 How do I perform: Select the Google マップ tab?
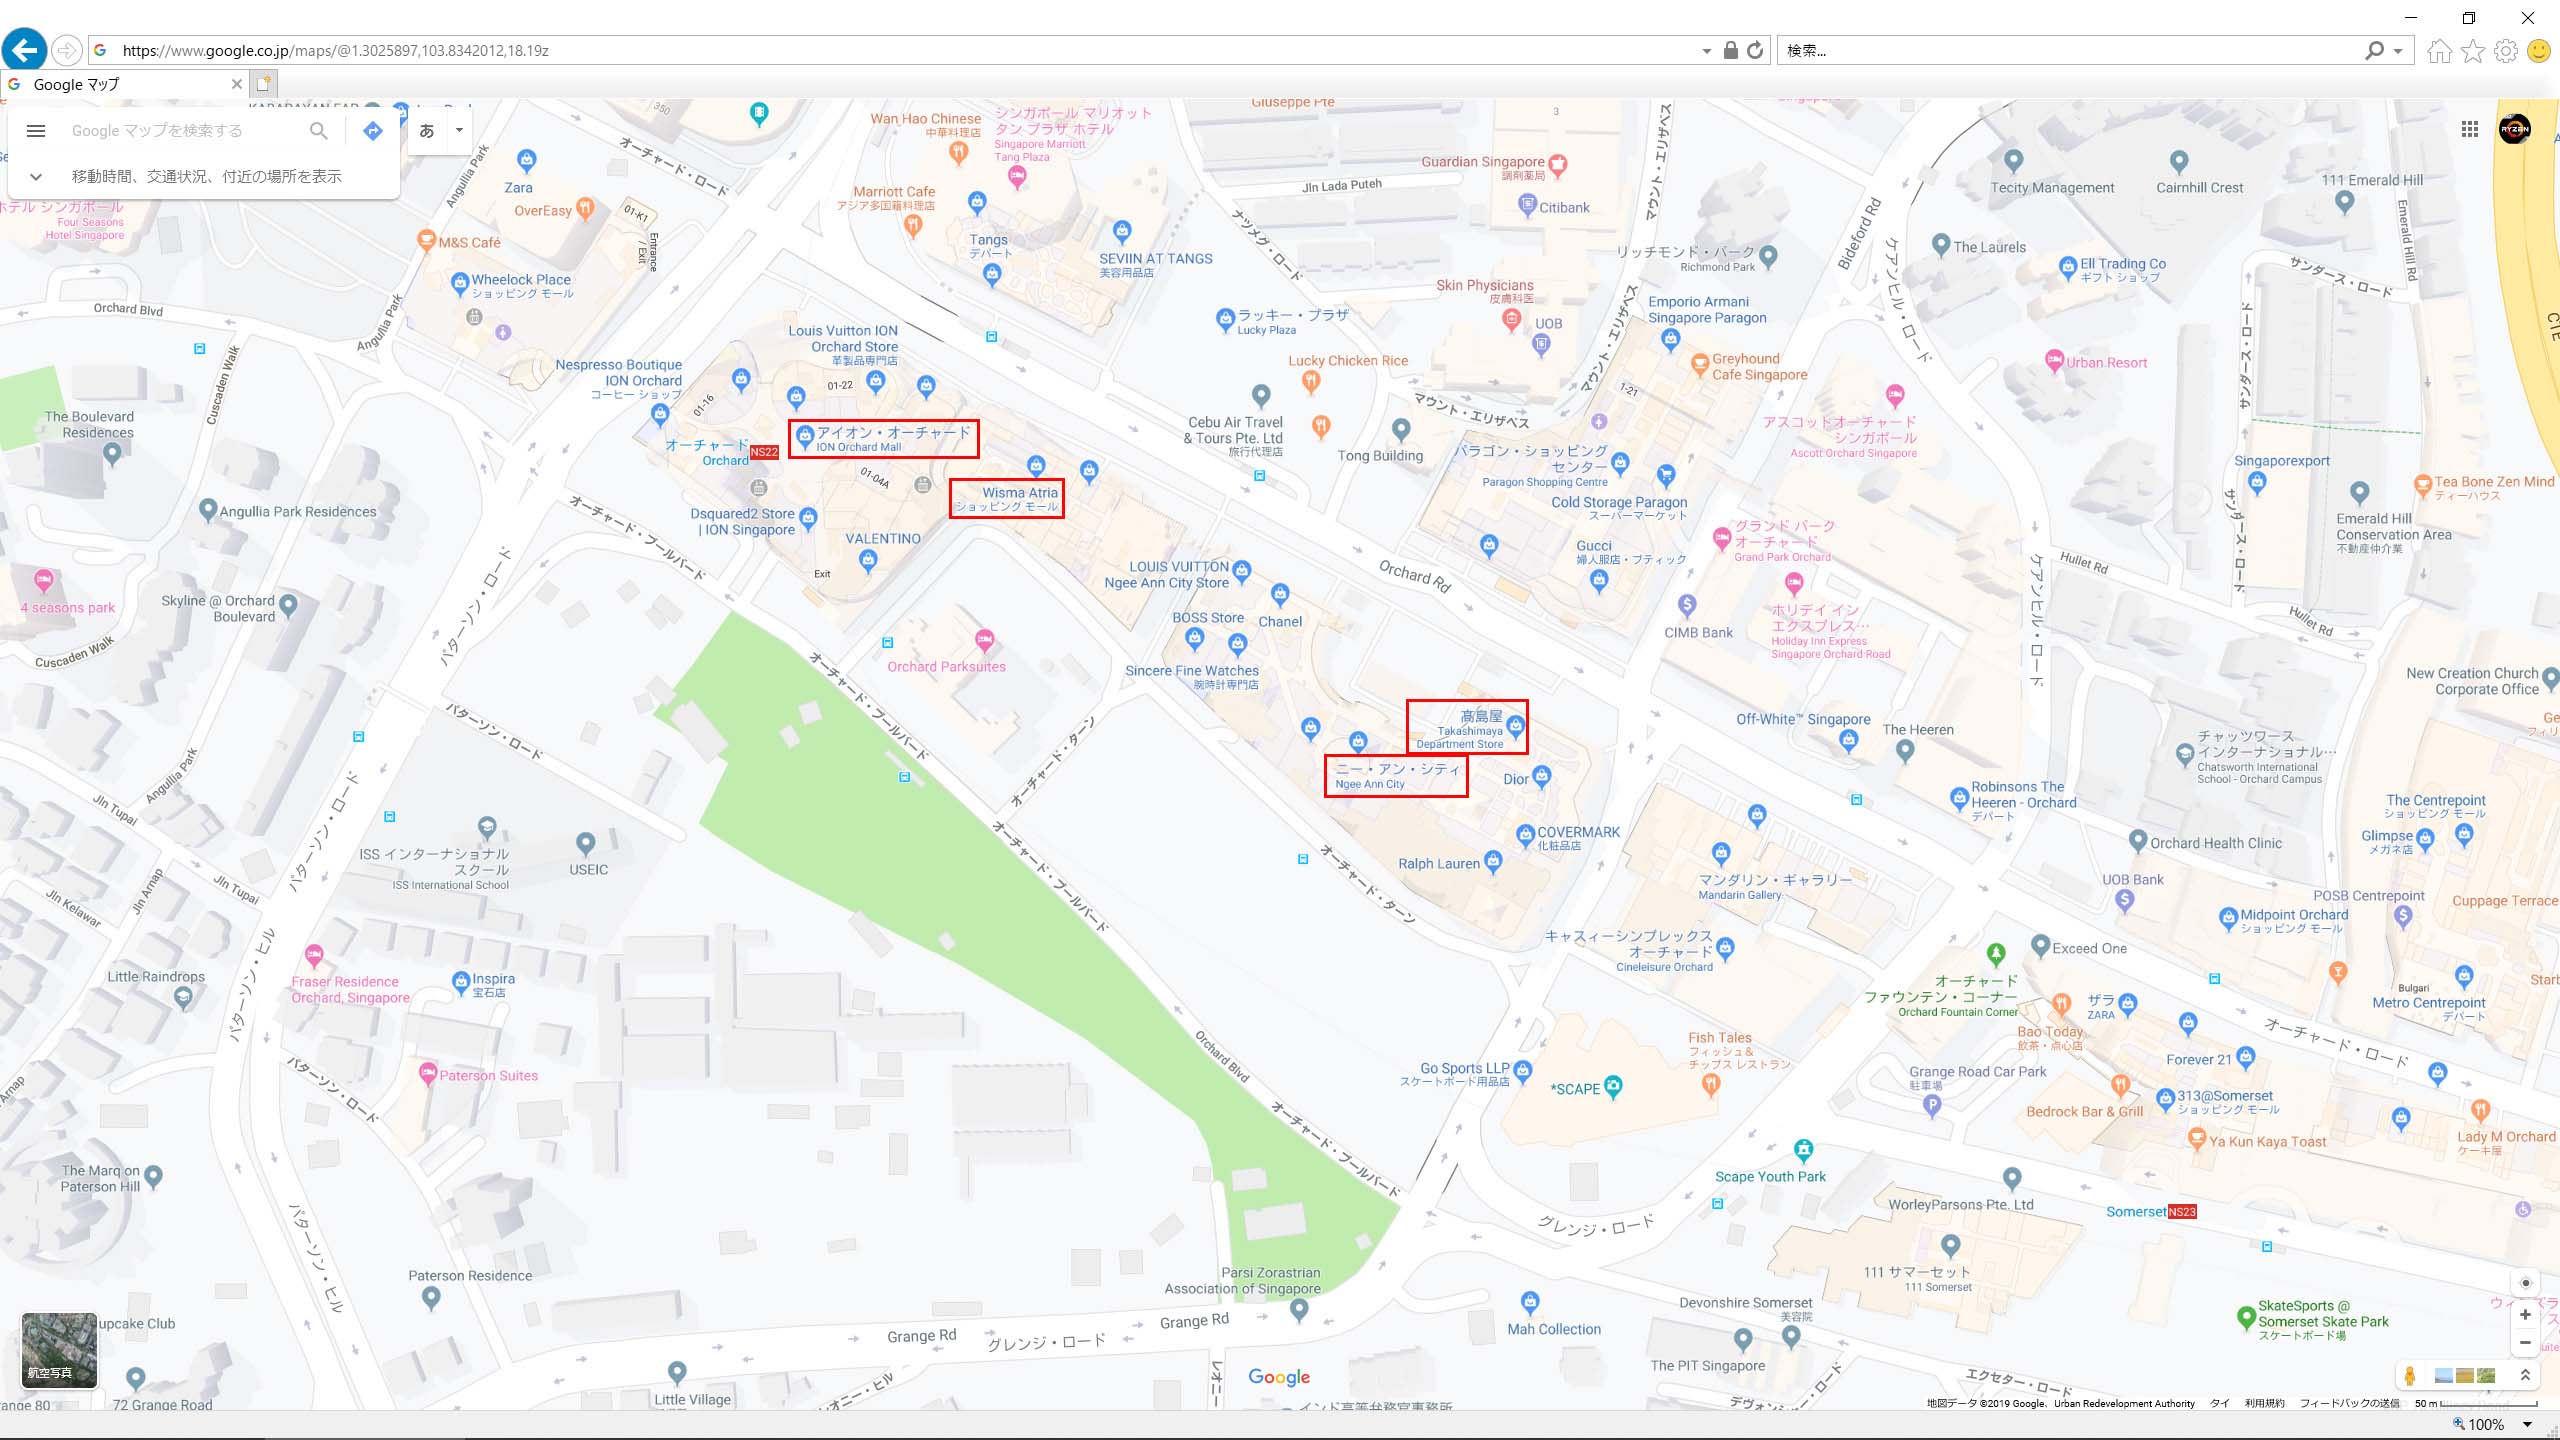pyautogui.click(x=125, y=85)
